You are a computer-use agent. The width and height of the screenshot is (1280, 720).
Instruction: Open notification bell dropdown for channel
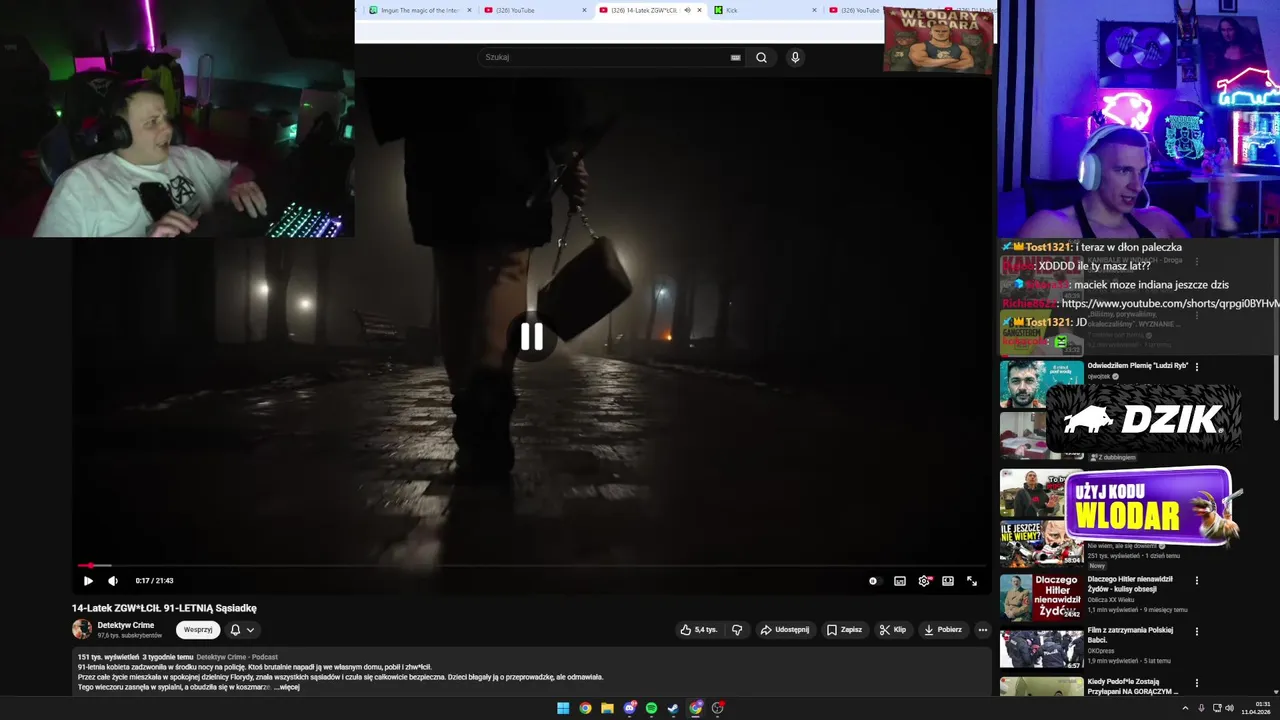pyautogui.click(x=241, y=630)
